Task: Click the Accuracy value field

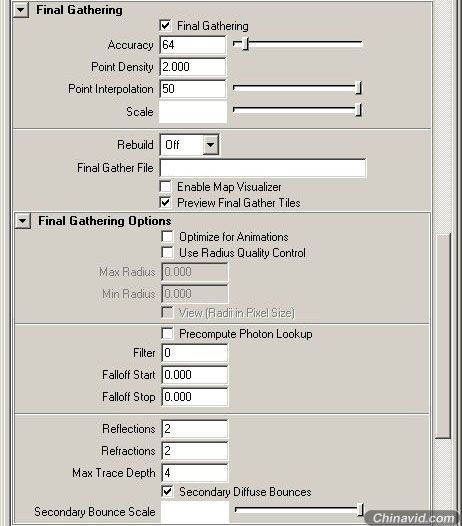Action: coord(193,45)
